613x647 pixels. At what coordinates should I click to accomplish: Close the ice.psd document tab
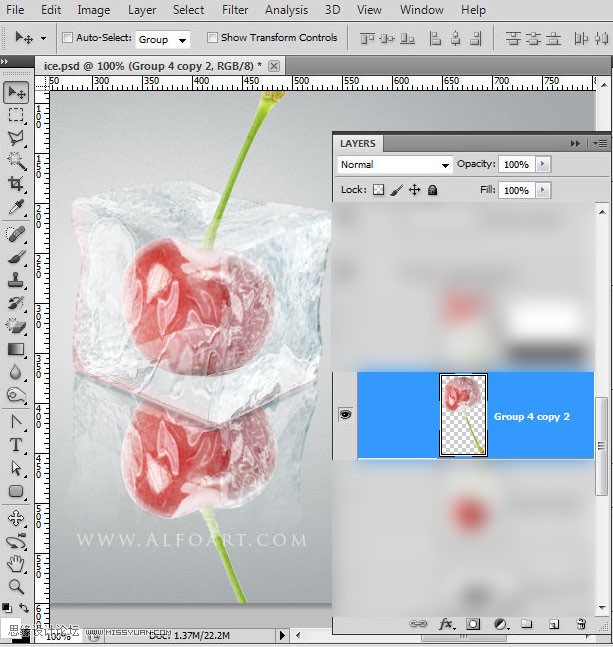(274, 66)
